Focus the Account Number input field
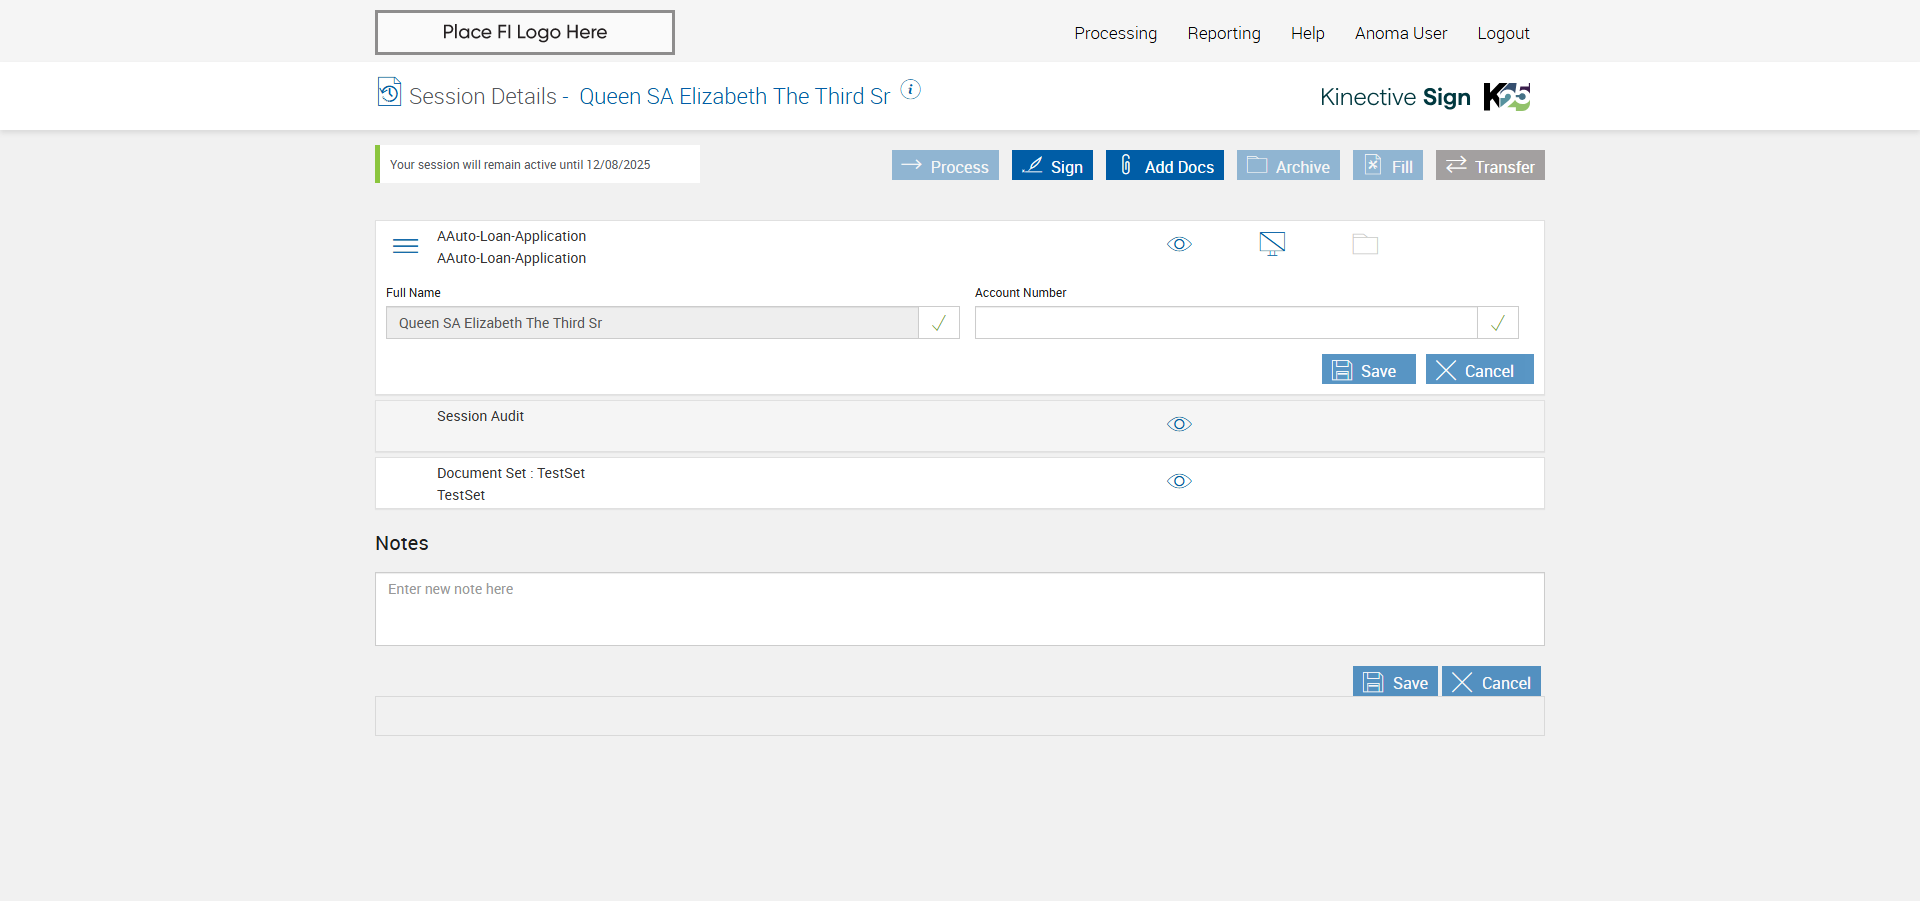Screen dimensions: 1920x901 [1225, 323]
